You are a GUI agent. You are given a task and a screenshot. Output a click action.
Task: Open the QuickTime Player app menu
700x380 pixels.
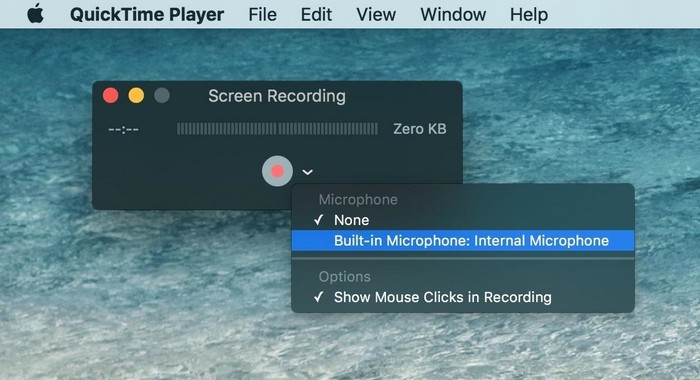click(147, 14)
